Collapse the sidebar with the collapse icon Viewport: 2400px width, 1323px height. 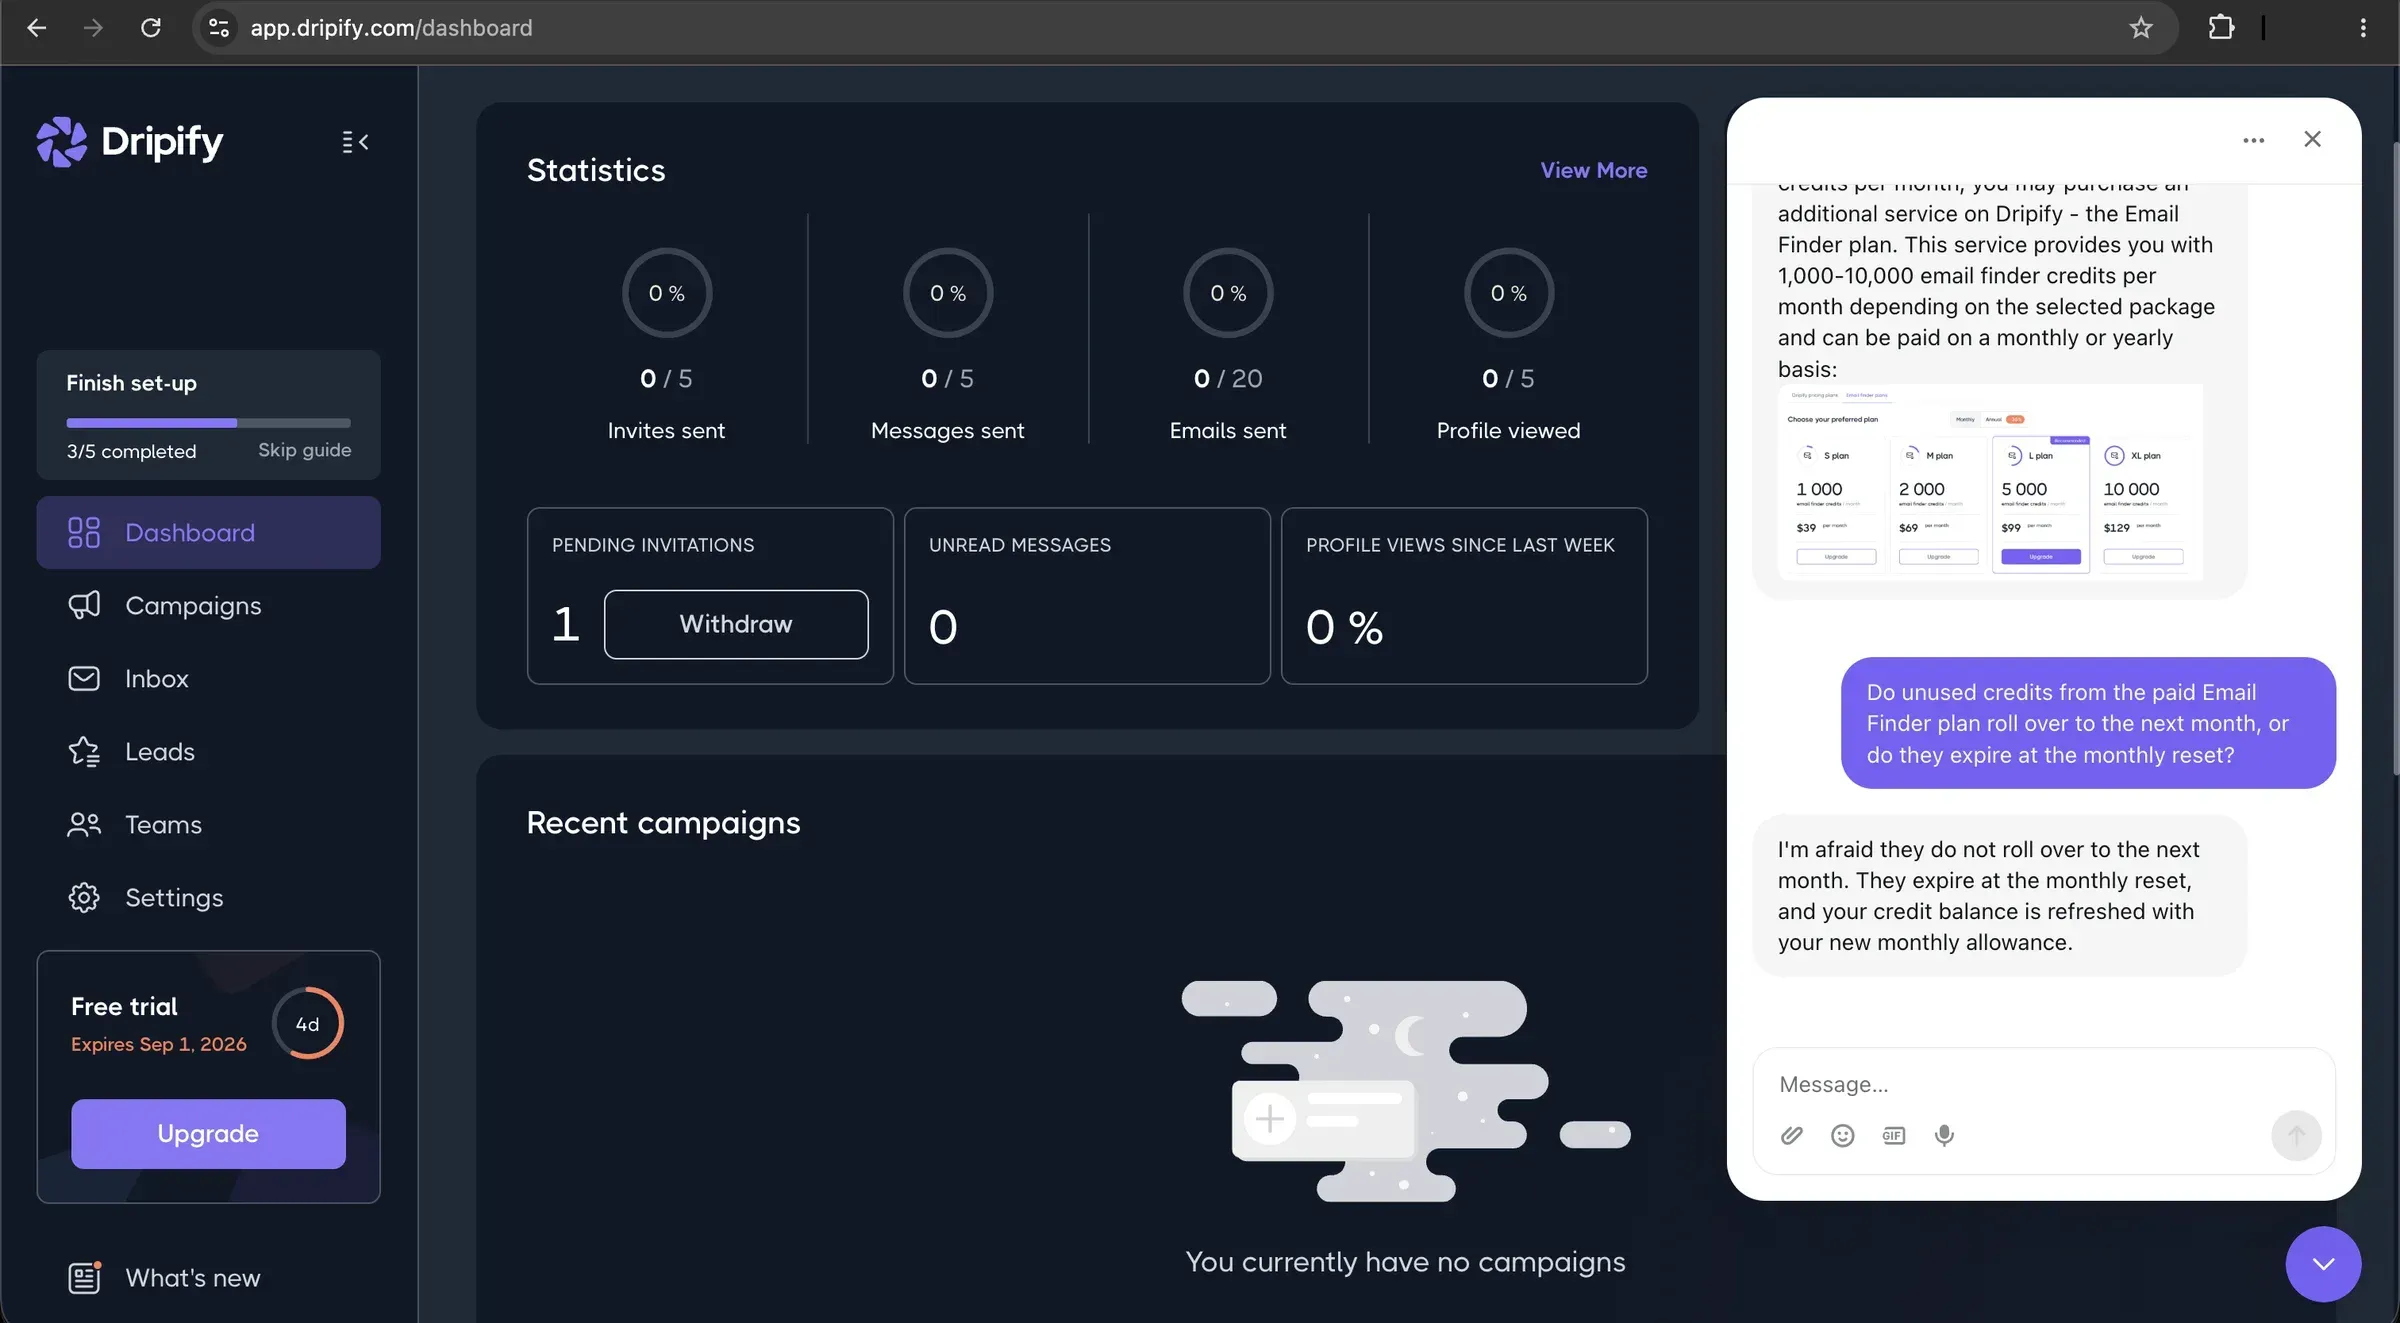[x=355, y=142]
